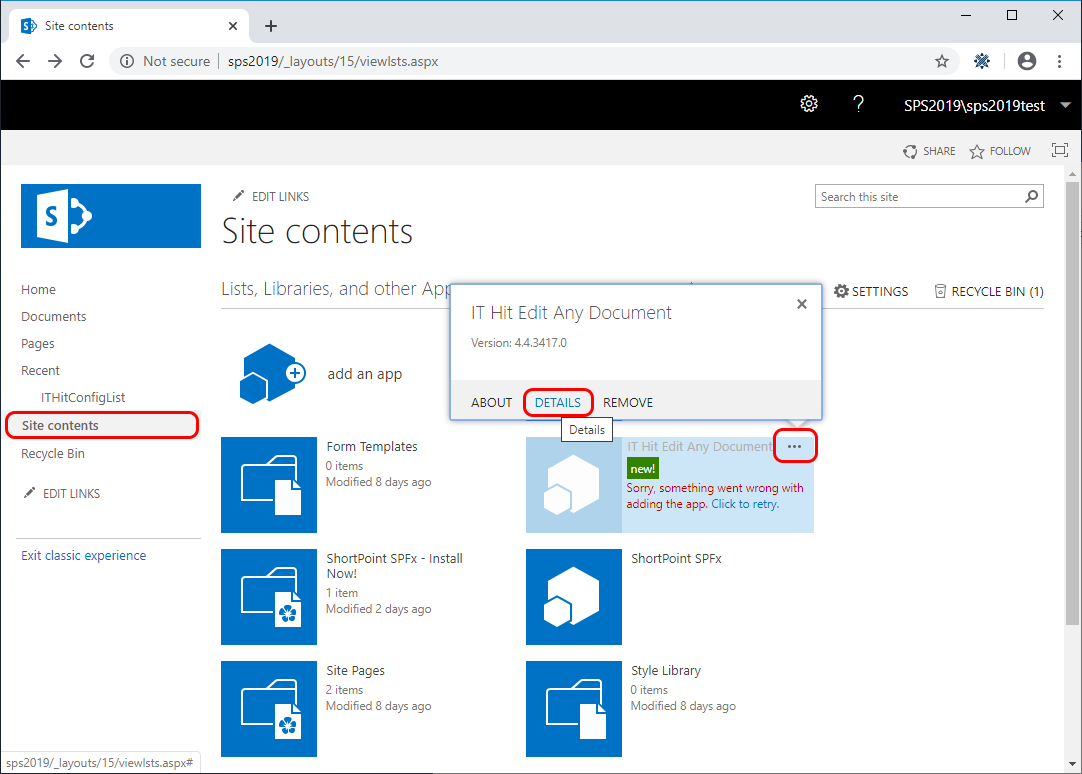Click ShortPoint SPFx - Install Now! title
Screen dimensions: 1082x774
pos(395,566)
